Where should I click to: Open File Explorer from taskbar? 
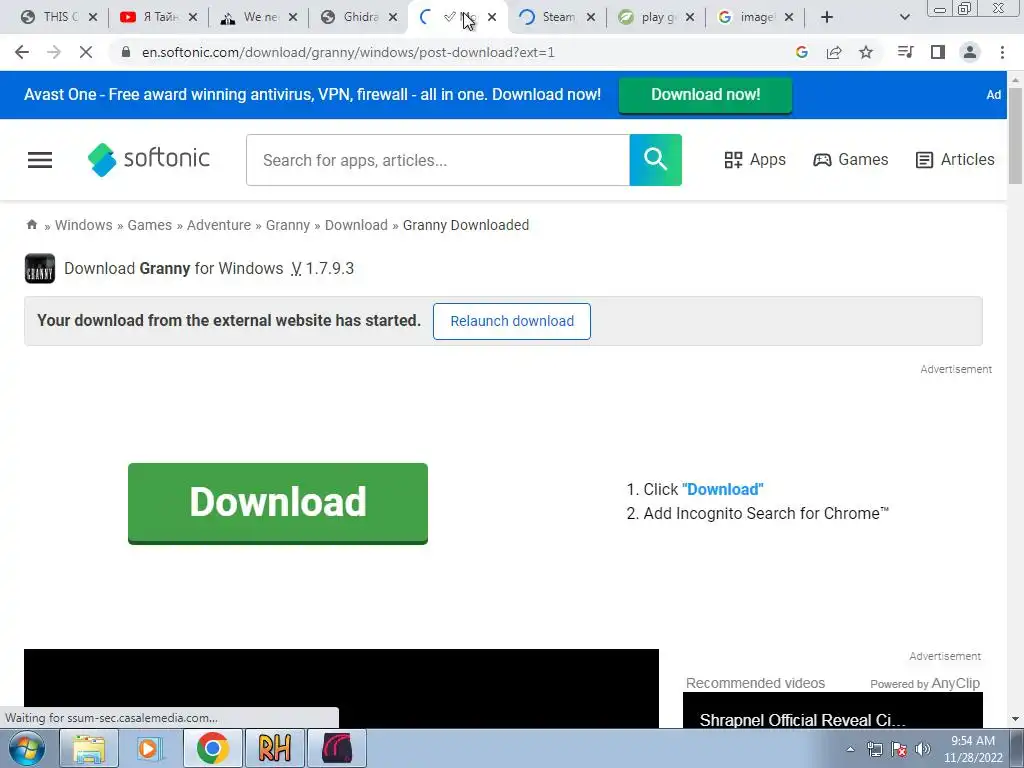pos(89,748)
